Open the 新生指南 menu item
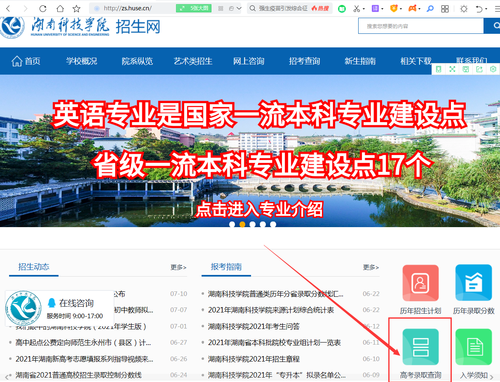This screenshot has width=500, height=382. pos(360,61)
